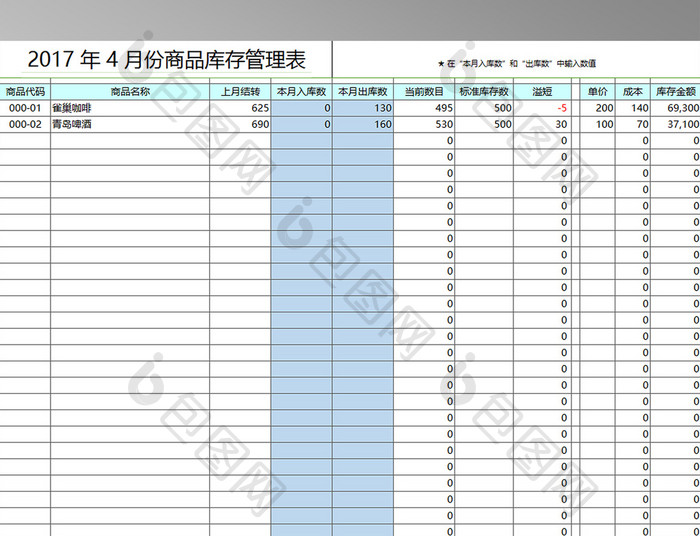Click the 标准库存数 column header

tap(484, 91)
